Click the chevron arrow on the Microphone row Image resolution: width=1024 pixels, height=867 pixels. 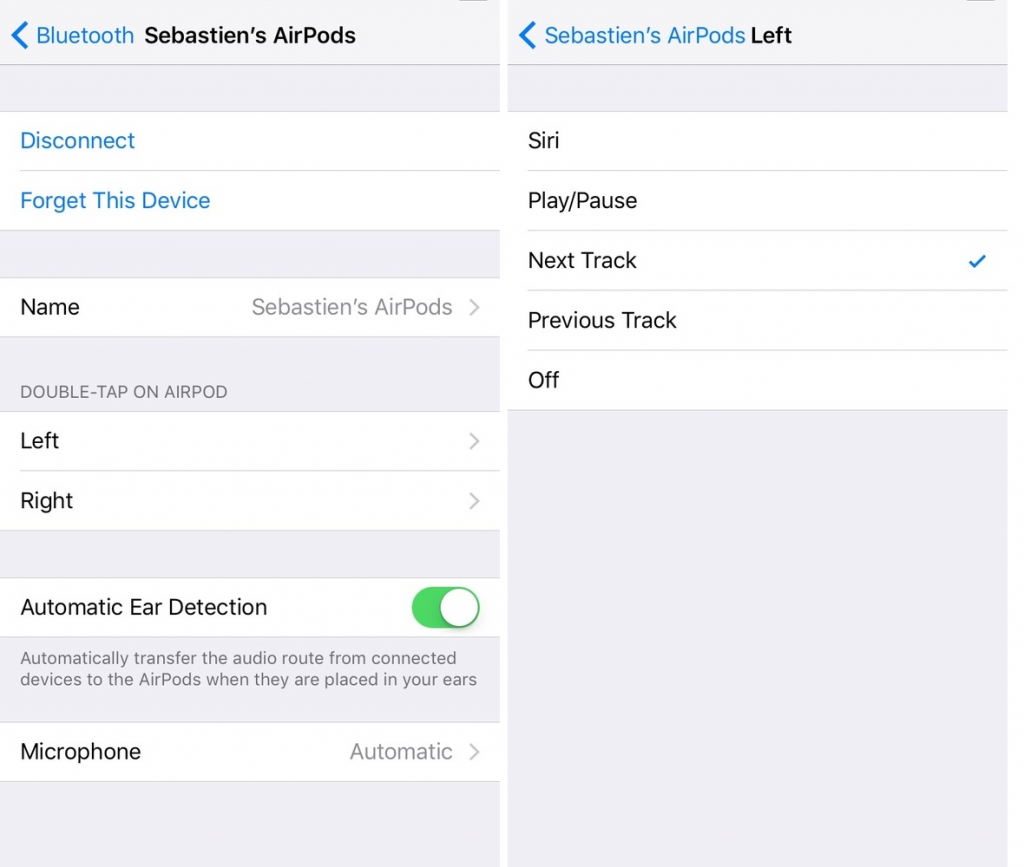pyautogui.click(x=475, y=751)
